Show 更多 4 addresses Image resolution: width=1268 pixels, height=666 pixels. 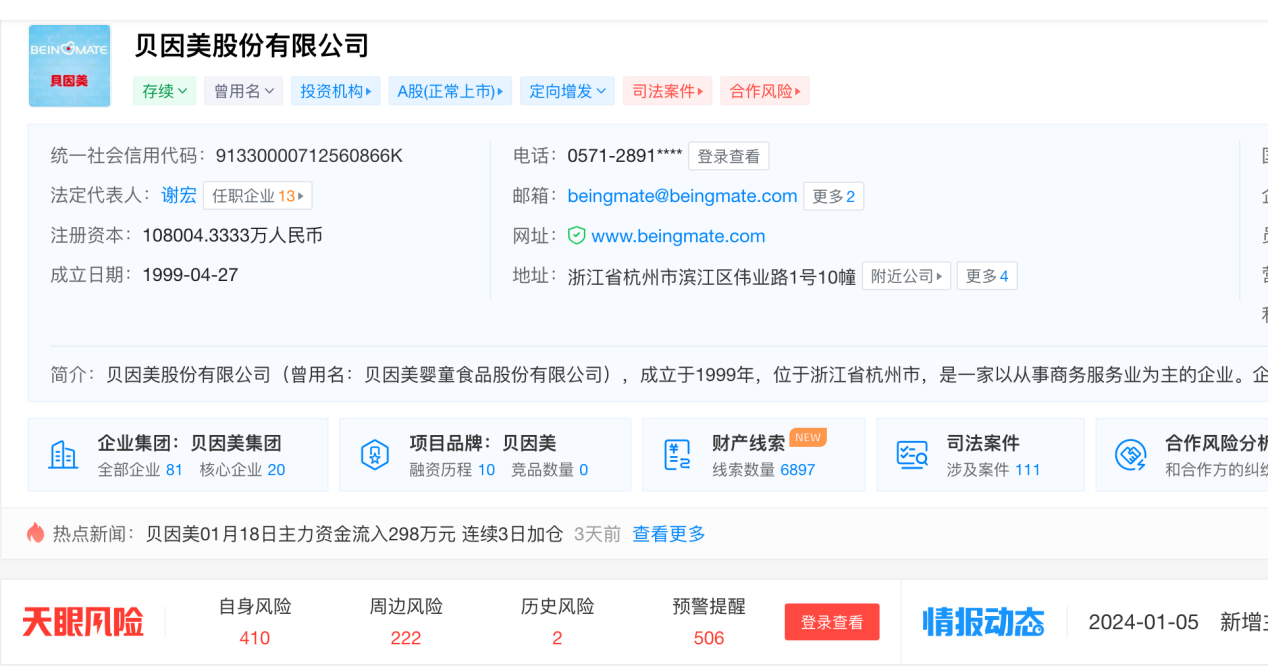click(x=987, y=276)
